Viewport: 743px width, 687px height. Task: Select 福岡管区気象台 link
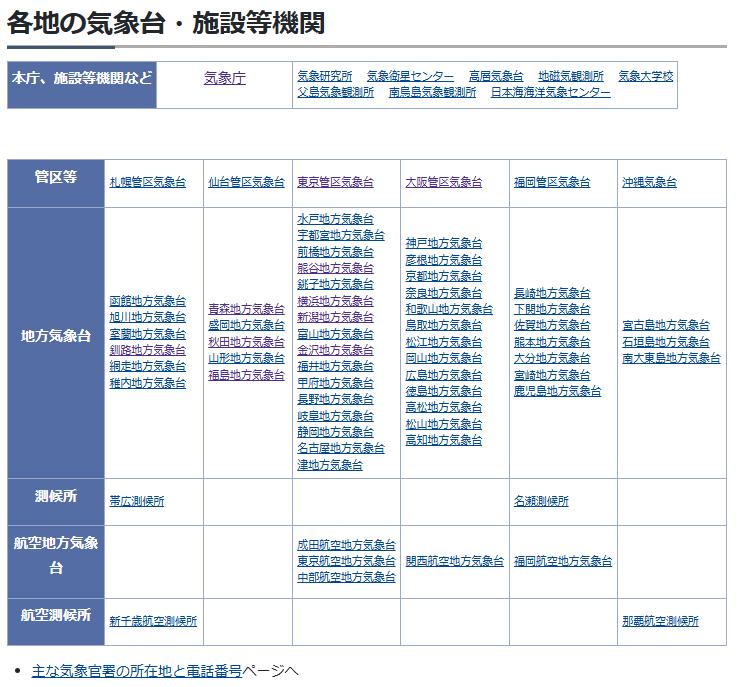(x=552, y=182)
